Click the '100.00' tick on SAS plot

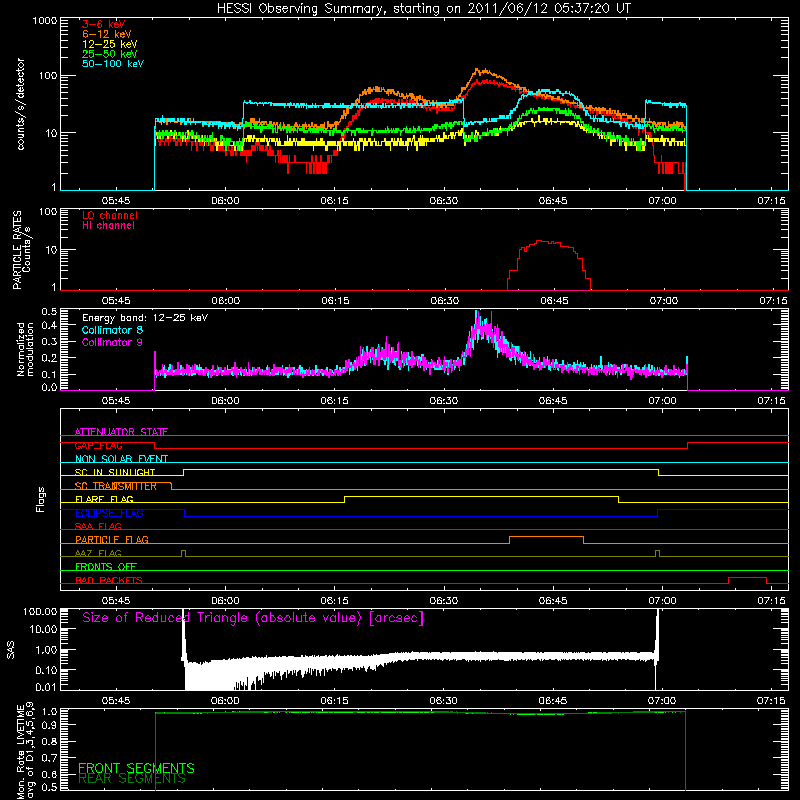pos(40,611)
